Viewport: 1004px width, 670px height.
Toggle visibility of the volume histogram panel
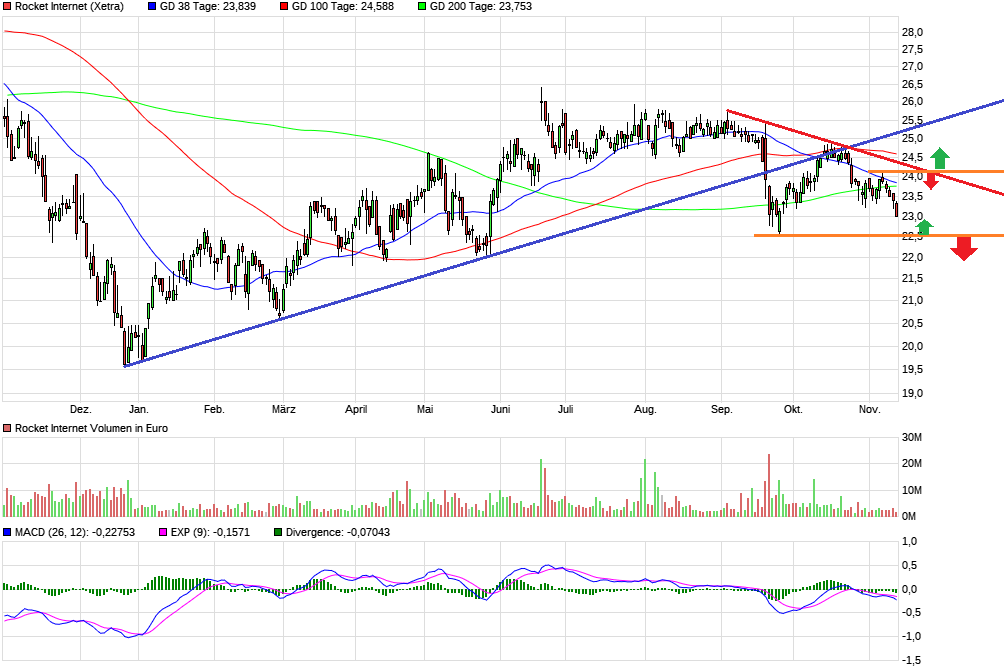pos(8,427)
